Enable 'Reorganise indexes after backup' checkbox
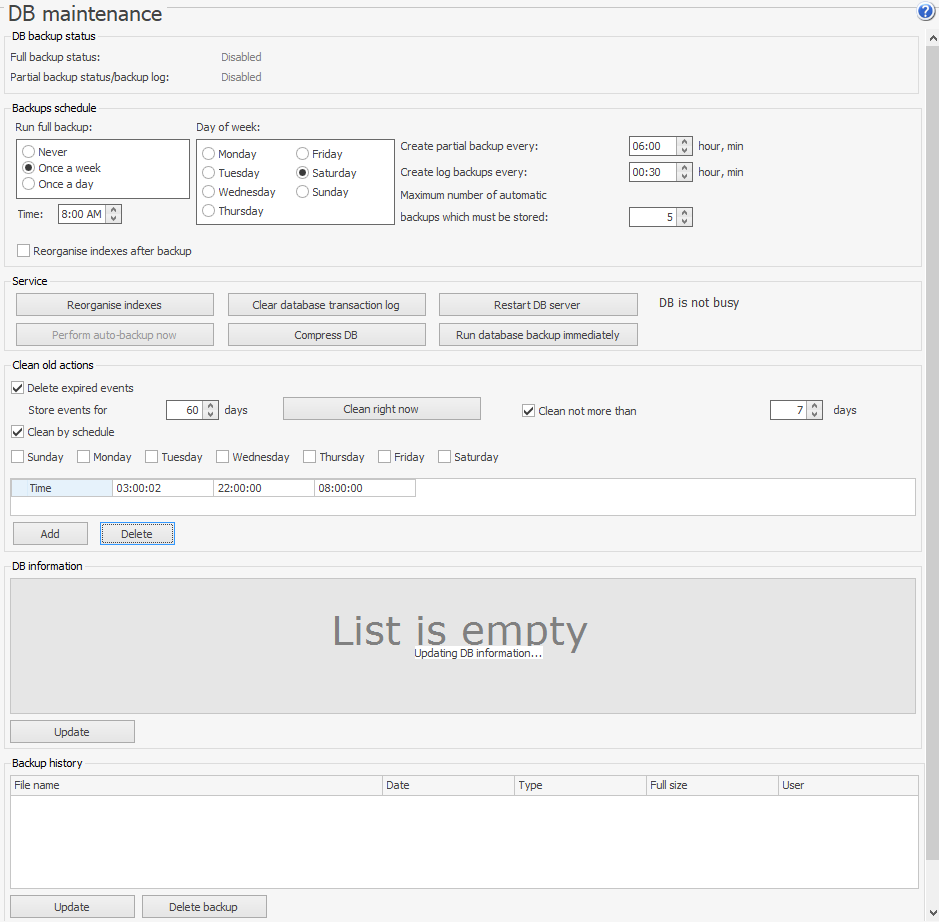Screen dimensions: 939x922 pyautogui.click(x=24, y=251)
